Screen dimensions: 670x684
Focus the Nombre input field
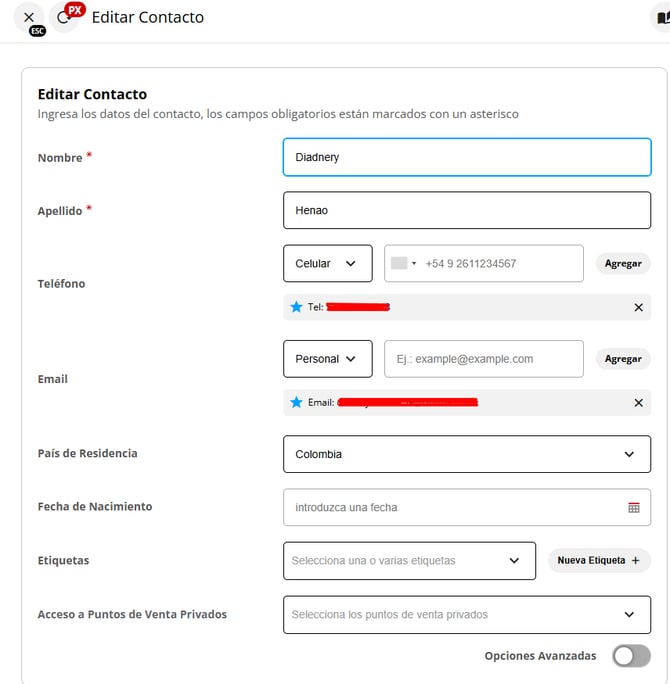pyautogui.click(x=467, y=157)
